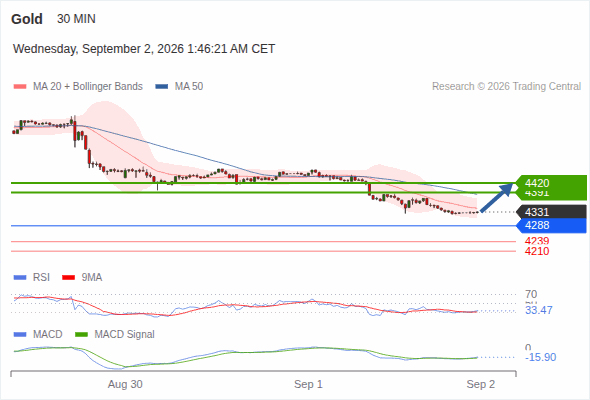Click the 30 MIN timeframe label
The width and height of the screenshot is (590, 400).
pyautogui.click(x=76, y=19)
